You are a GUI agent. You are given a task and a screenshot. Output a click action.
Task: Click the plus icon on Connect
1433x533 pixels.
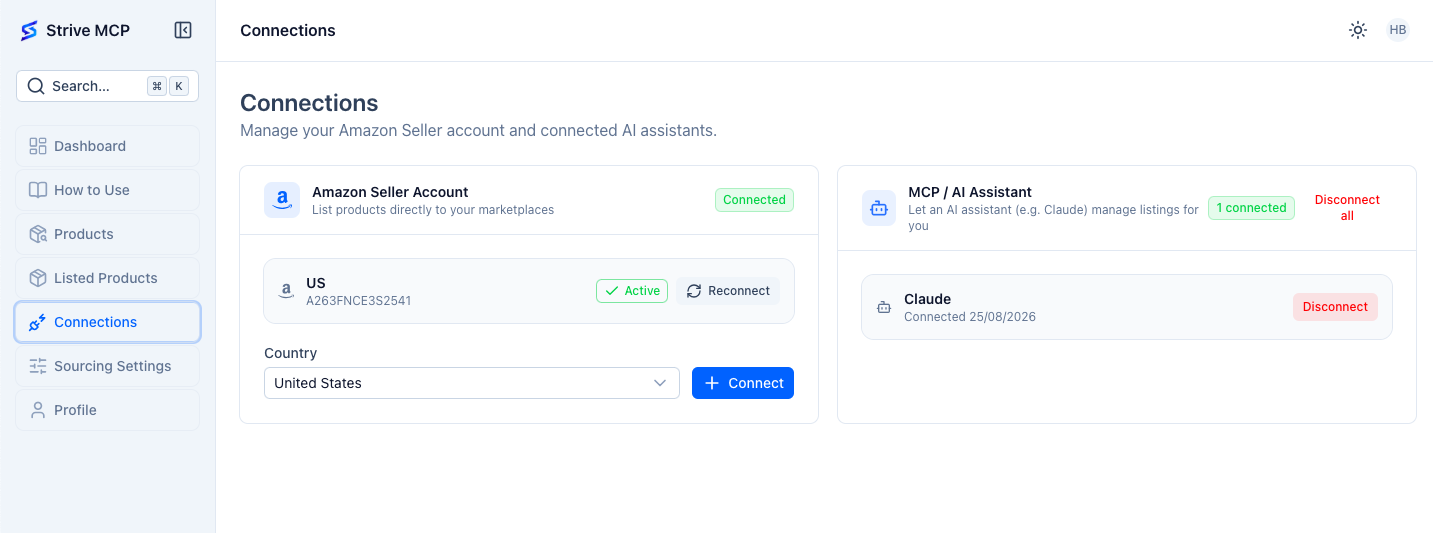pos(712,383)
